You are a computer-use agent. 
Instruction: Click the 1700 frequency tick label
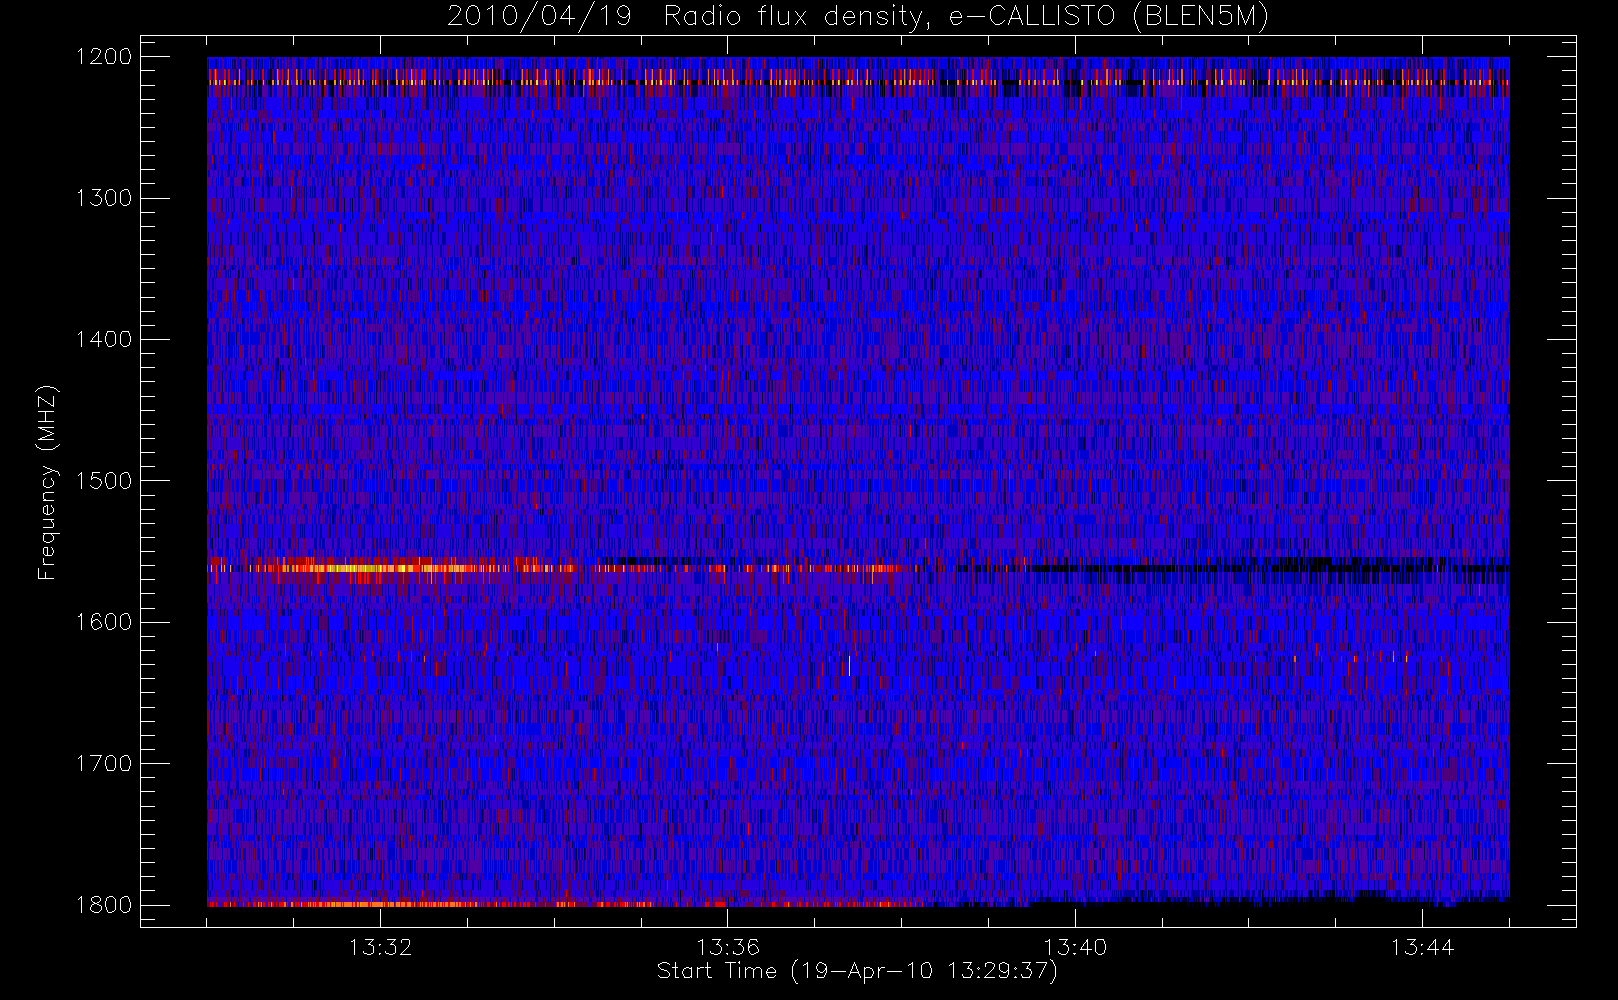click(x=104, y=763)
